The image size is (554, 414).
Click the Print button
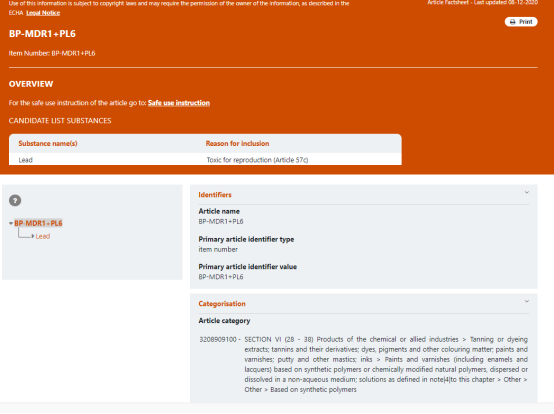[x=521, y=22]
